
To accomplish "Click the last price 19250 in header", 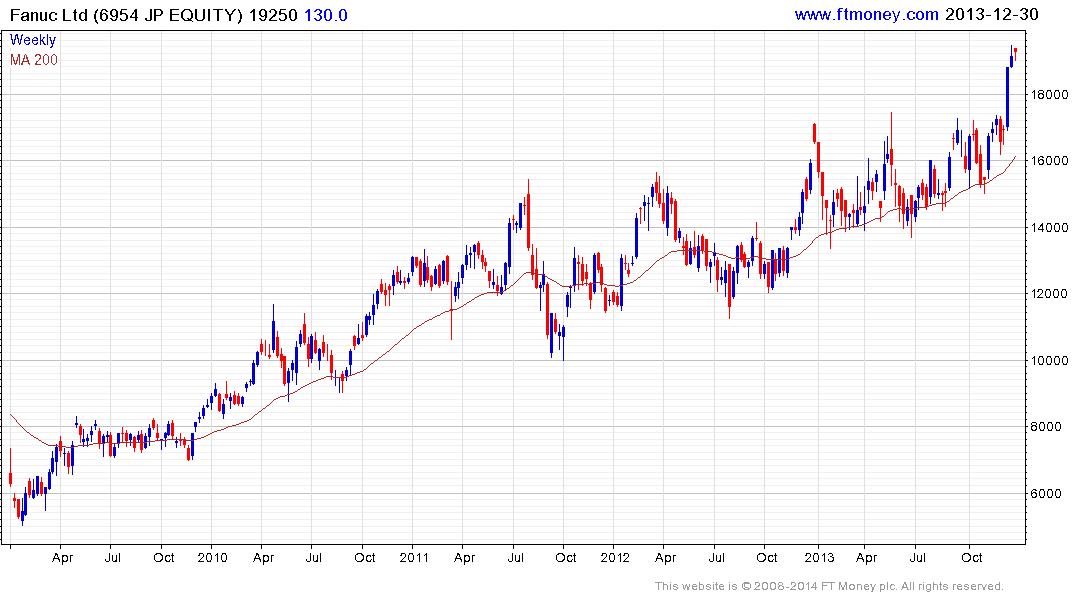I will (273, 15).
